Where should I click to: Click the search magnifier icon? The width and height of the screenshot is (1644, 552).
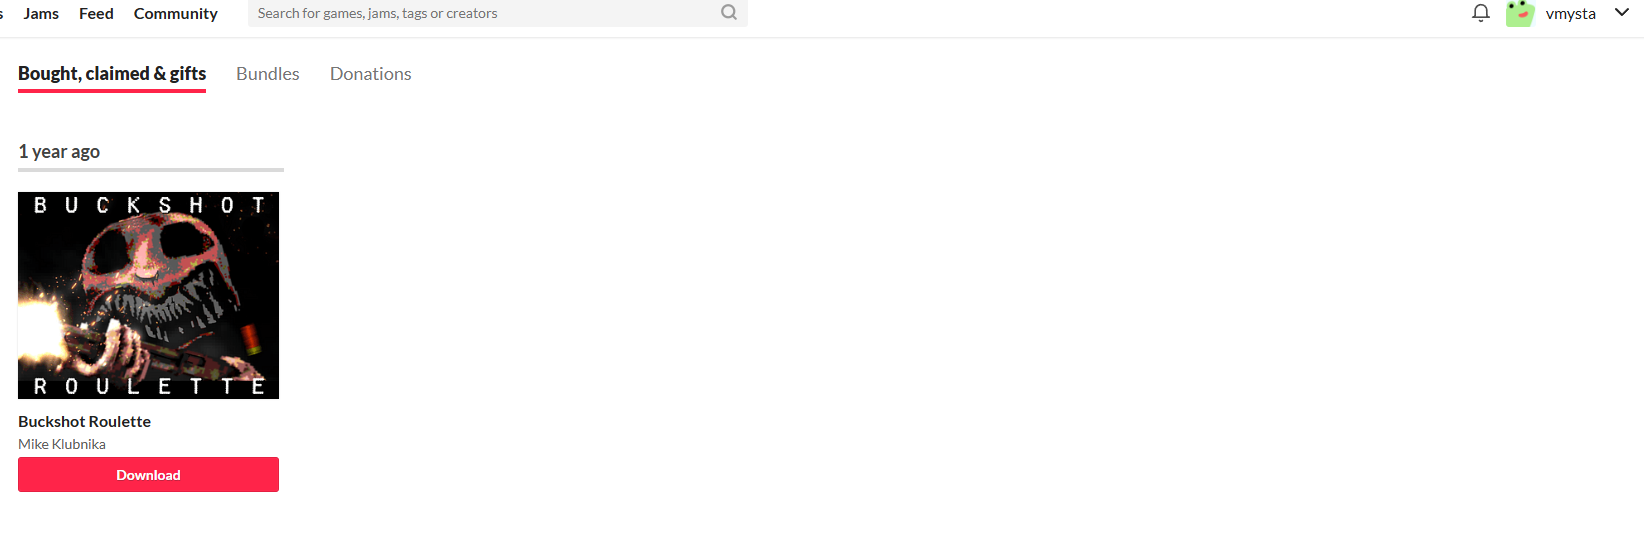(x=729, y=12)
